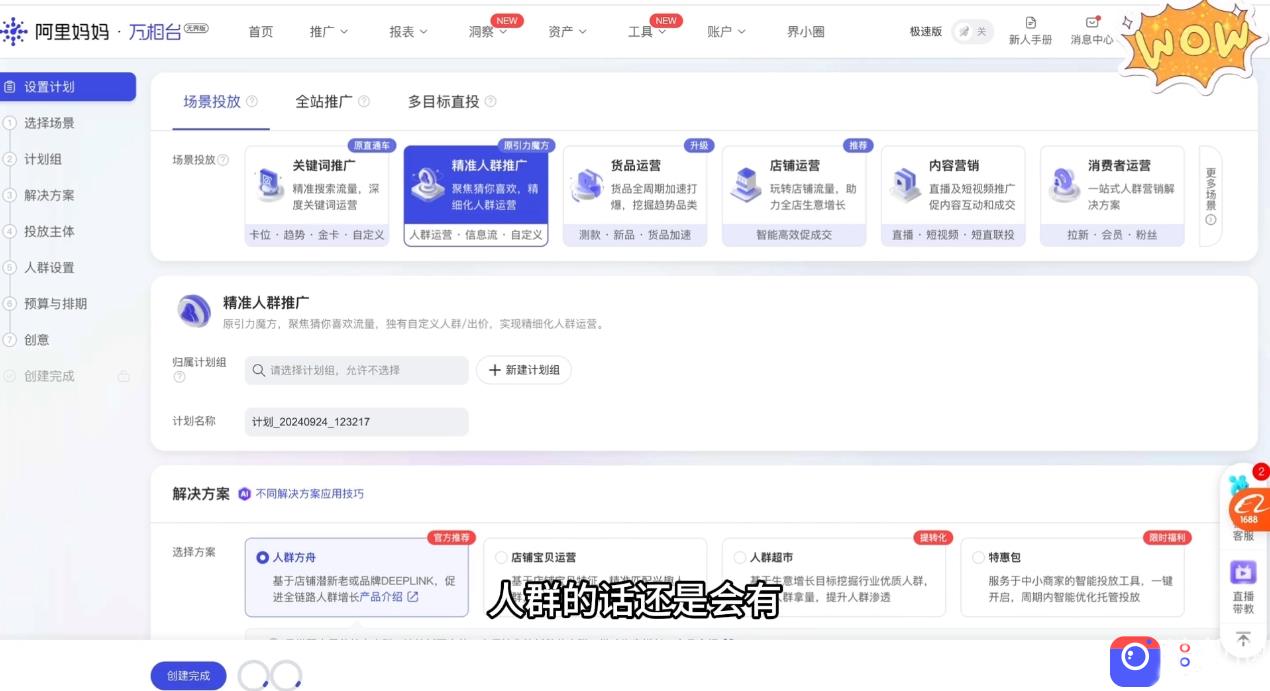Click search icon in plan group field
This screenshot has width=1270, height=691.
pyautogui.click(x=258, y=370)
